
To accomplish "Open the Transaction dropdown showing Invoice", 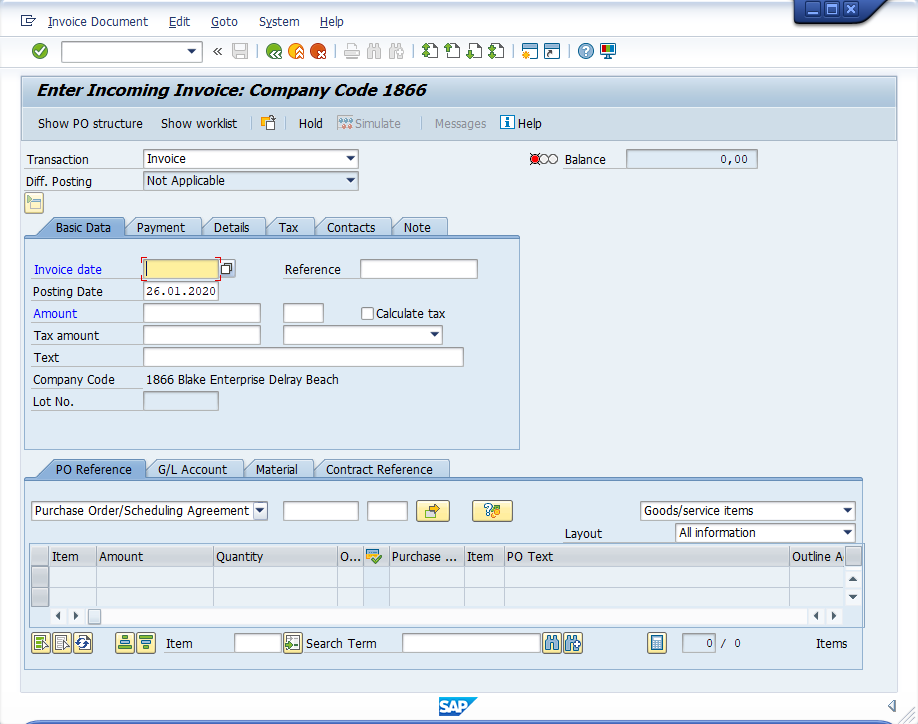I will [x=350, y=158].
